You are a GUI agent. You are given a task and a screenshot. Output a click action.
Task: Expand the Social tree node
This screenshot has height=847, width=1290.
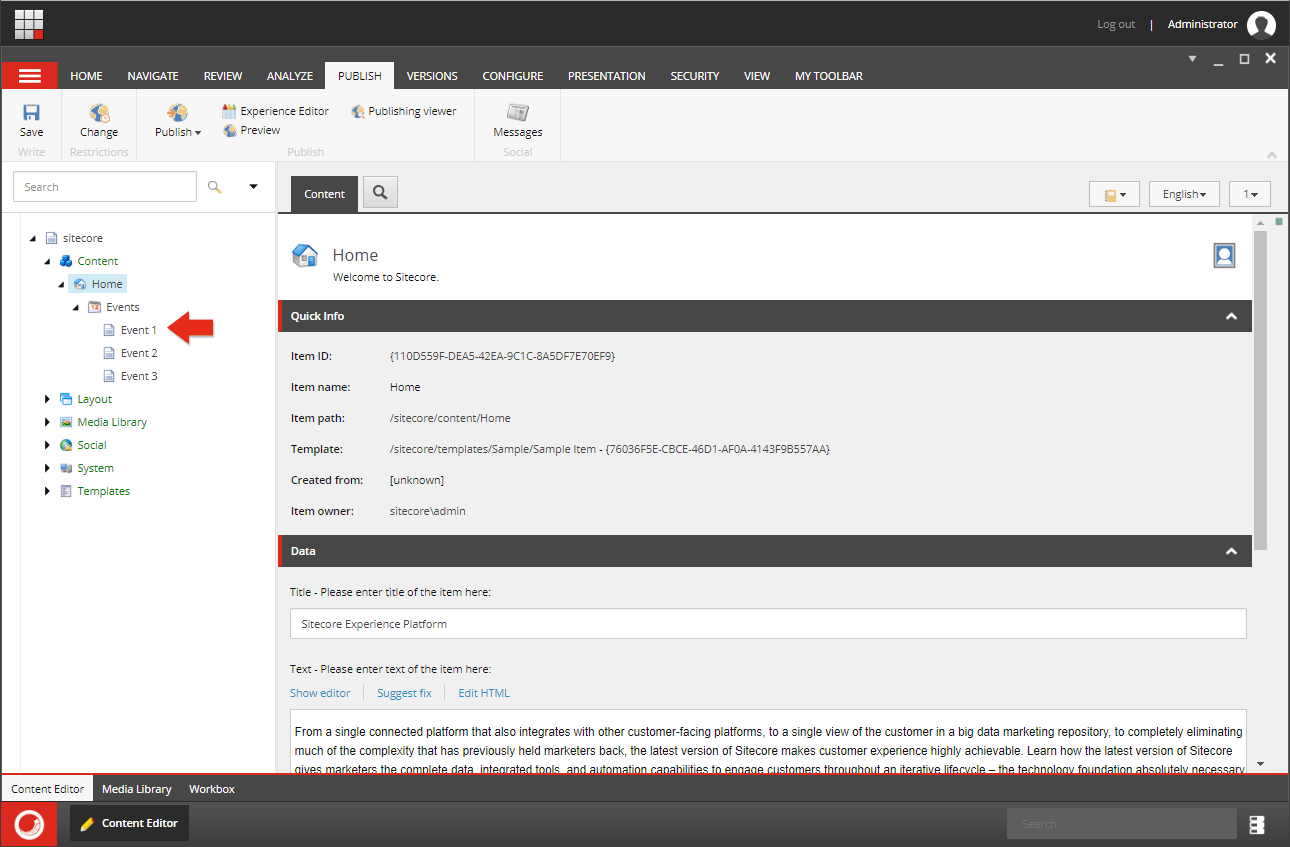tap(47, 445)
